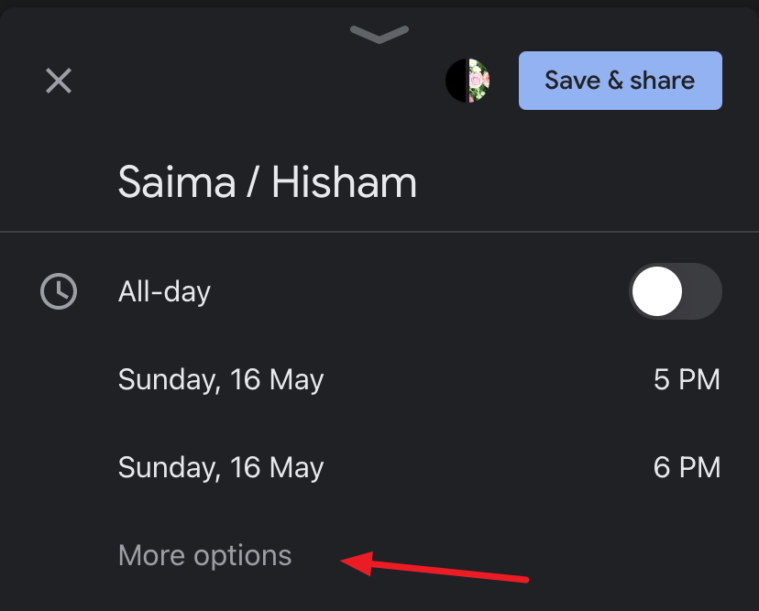Tap the All-day label text
The image size is (759, 611).
coord(164,291)
